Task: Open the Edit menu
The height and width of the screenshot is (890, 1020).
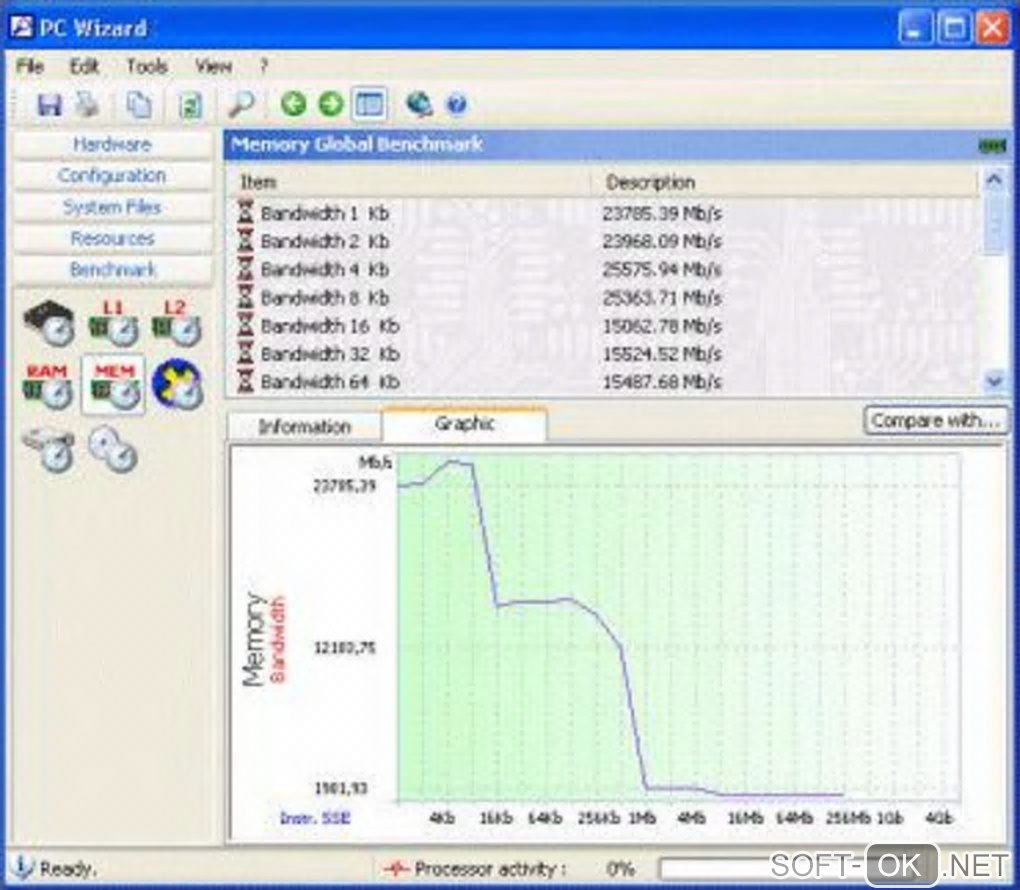Action: [85, 66]
